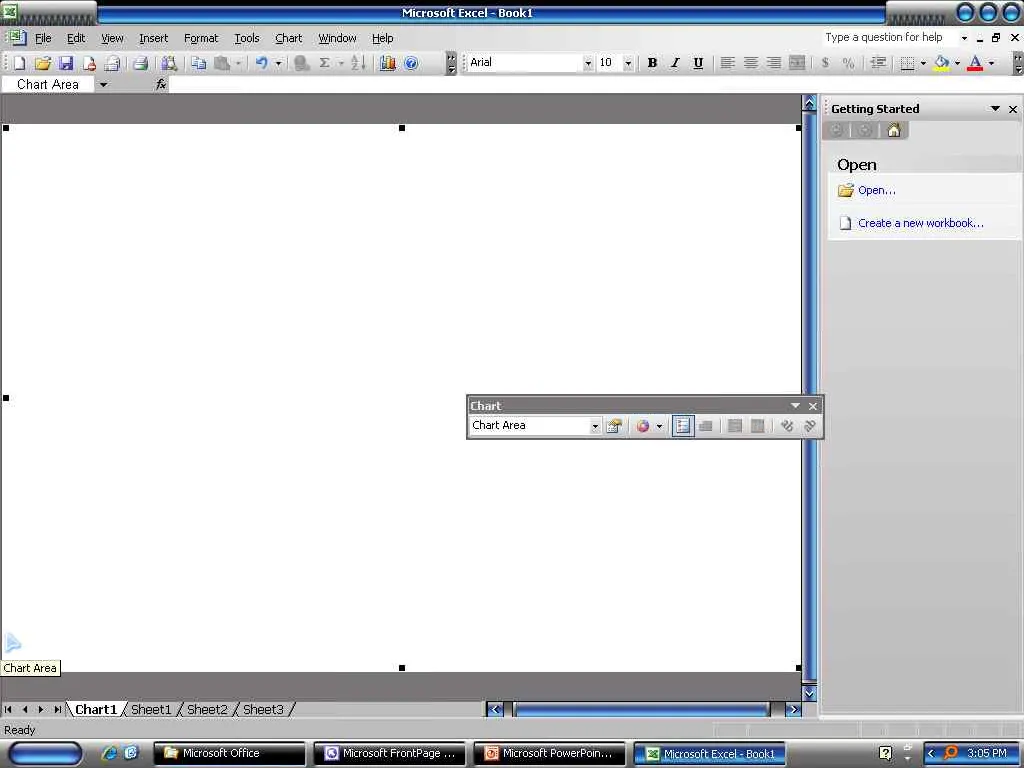Click the Save icon in toolbar

[x=66, y=63]
